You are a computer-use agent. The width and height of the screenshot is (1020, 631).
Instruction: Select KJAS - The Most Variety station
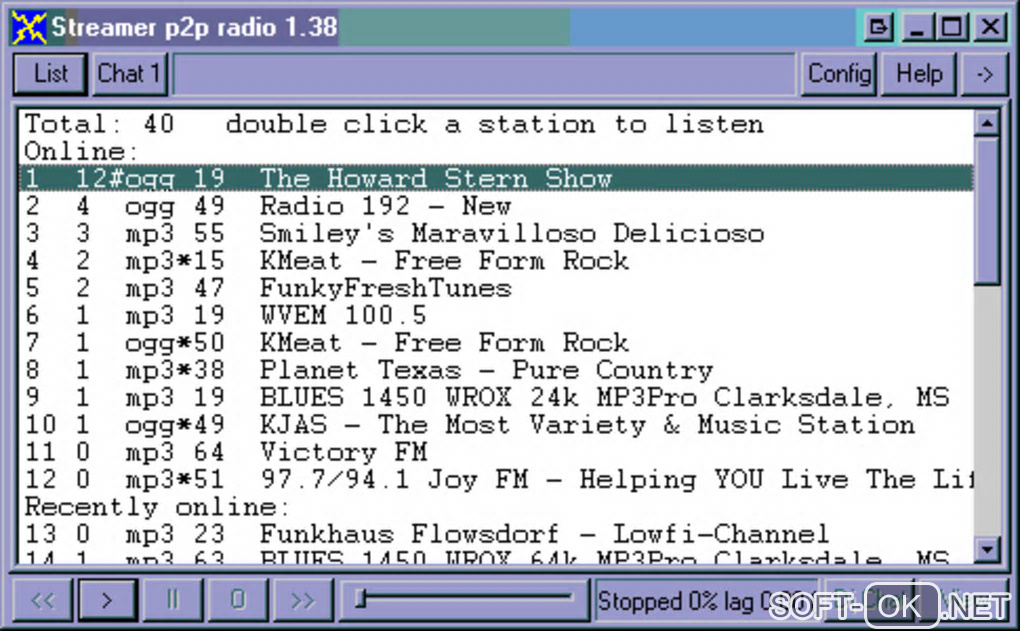tap(496, 425)
